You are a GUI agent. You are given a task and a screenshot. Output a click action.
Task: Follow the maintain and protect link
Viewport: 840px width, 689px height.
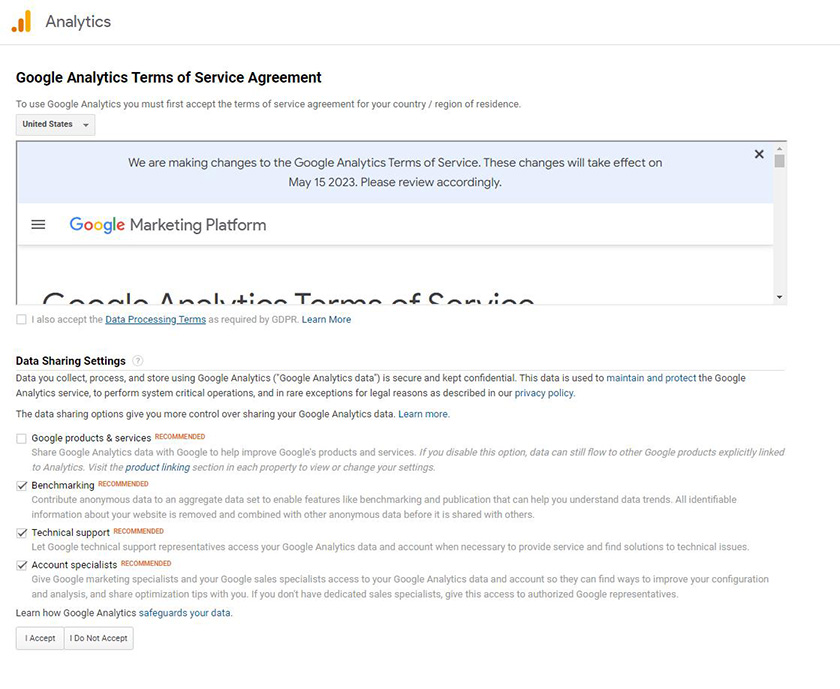click(651, 378)
